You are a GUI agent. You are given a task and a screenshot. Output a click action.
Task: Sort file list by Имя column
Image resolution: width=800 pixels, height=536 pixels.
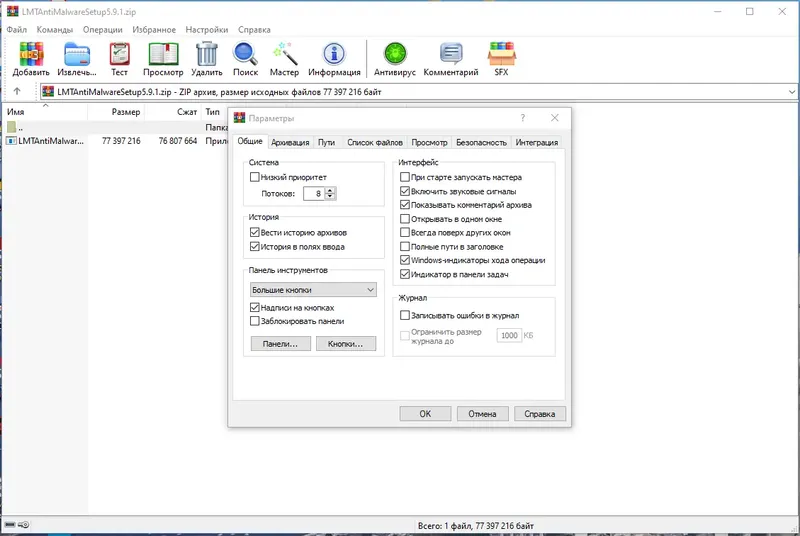pos(45,112)
